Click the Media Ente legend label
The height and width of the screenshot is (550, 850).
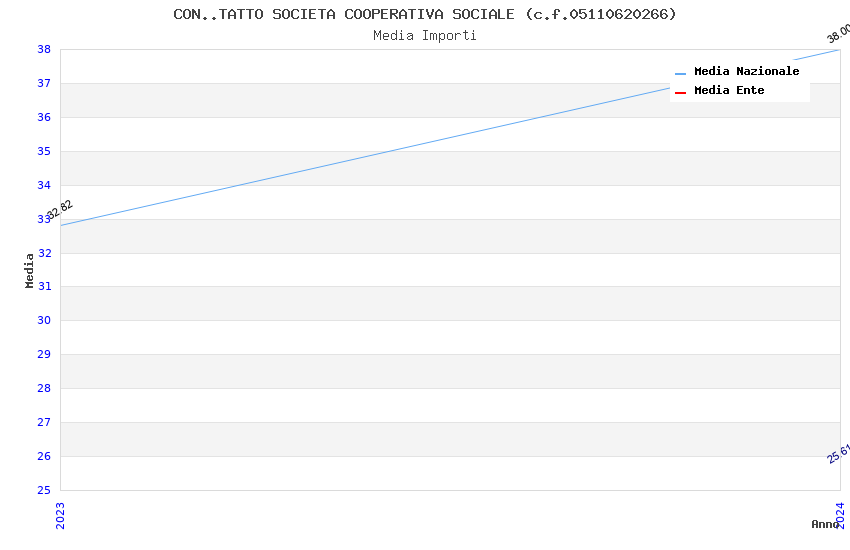pos(729,90)
